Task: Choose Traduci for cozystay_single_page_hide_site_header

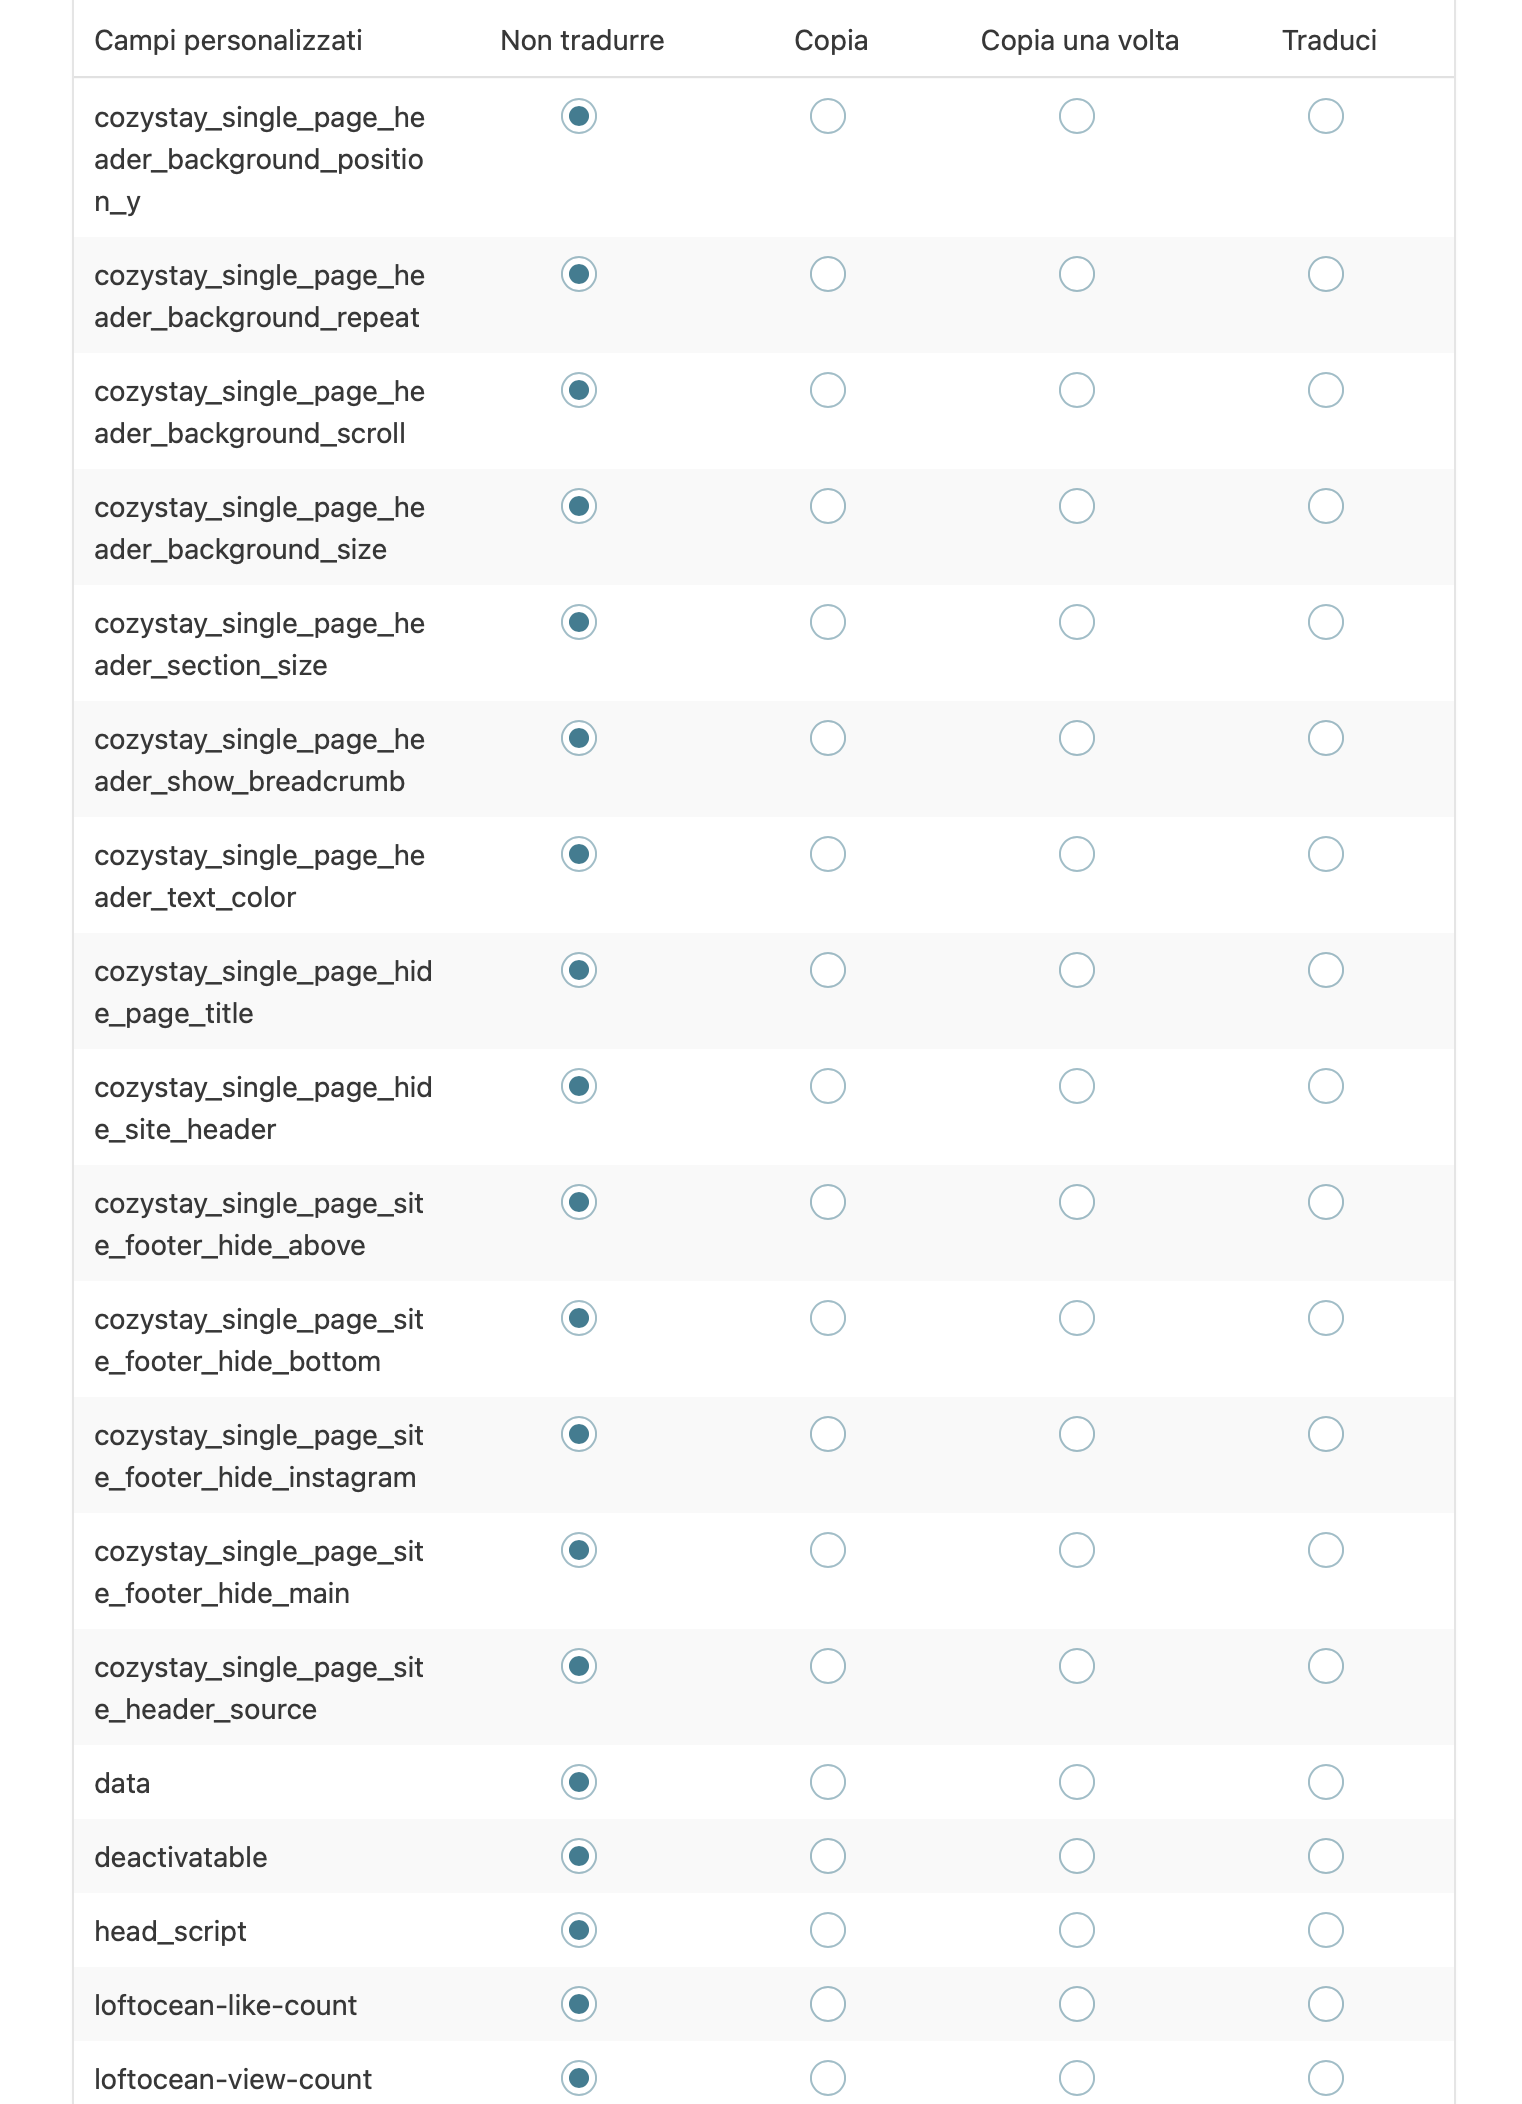Action: (x=1326, y=1086)
